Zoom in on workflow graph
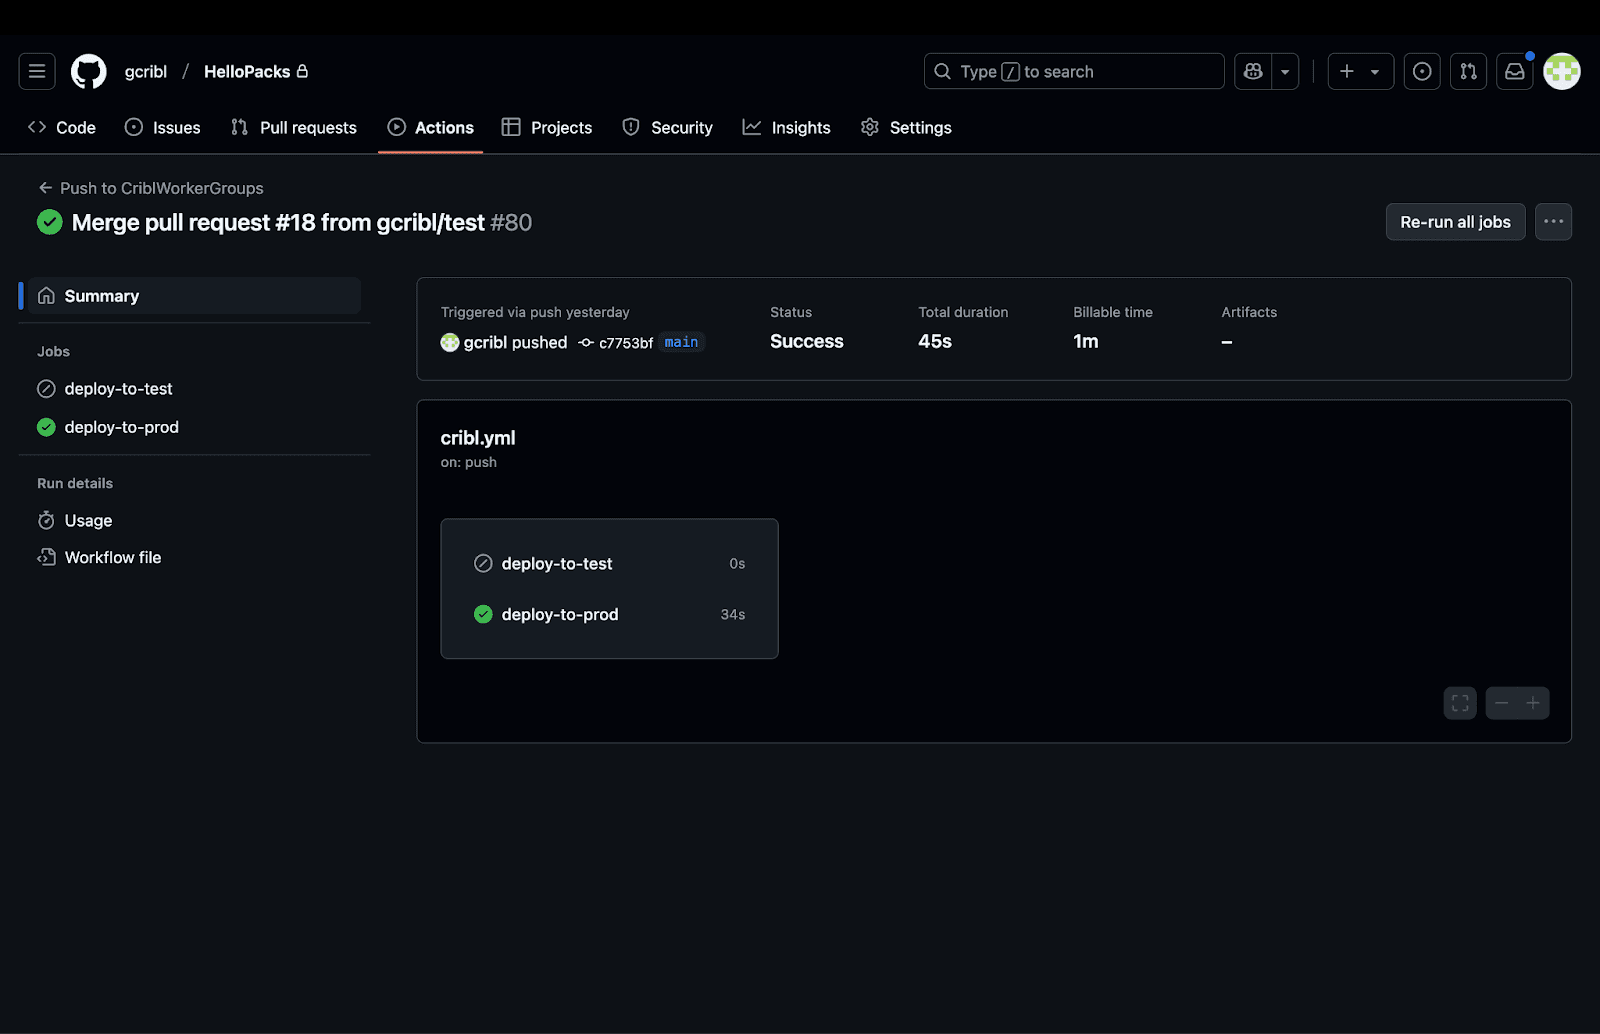The height and width of the screenshot is (1034, 1600). coord(1533,703)
